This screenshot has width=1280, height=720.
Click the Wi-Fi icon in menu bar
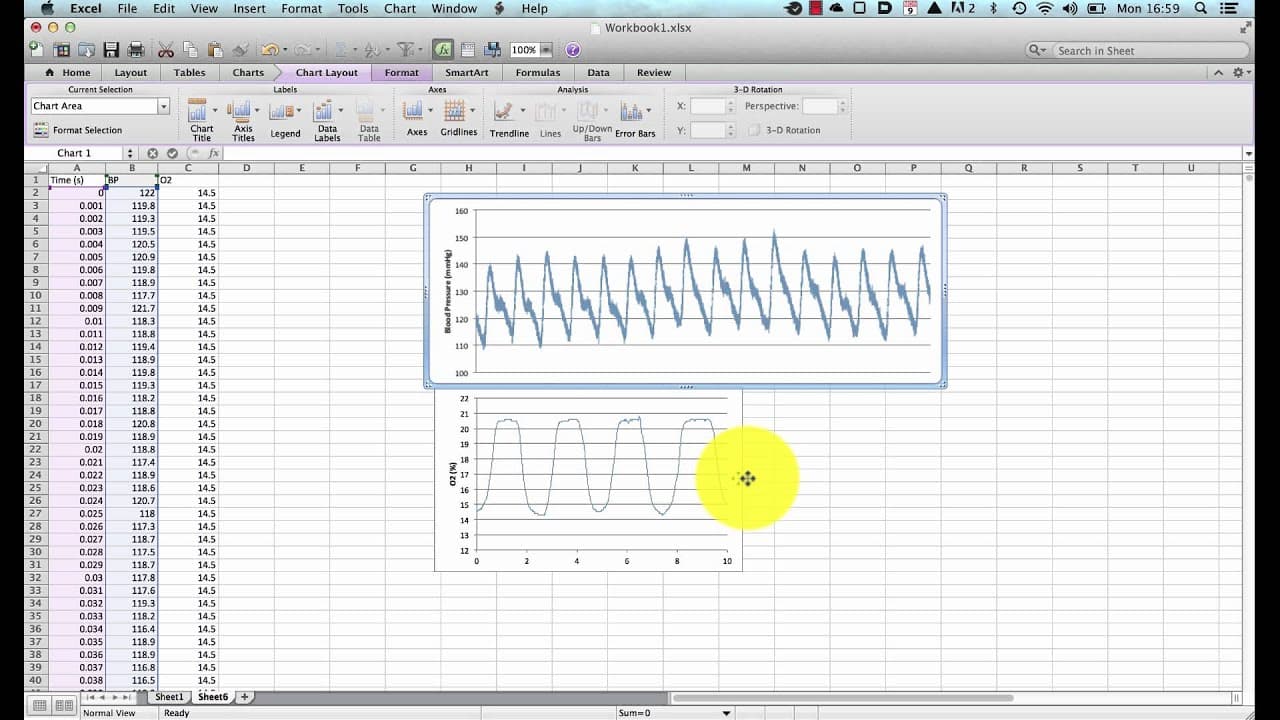click(1045, 8)
